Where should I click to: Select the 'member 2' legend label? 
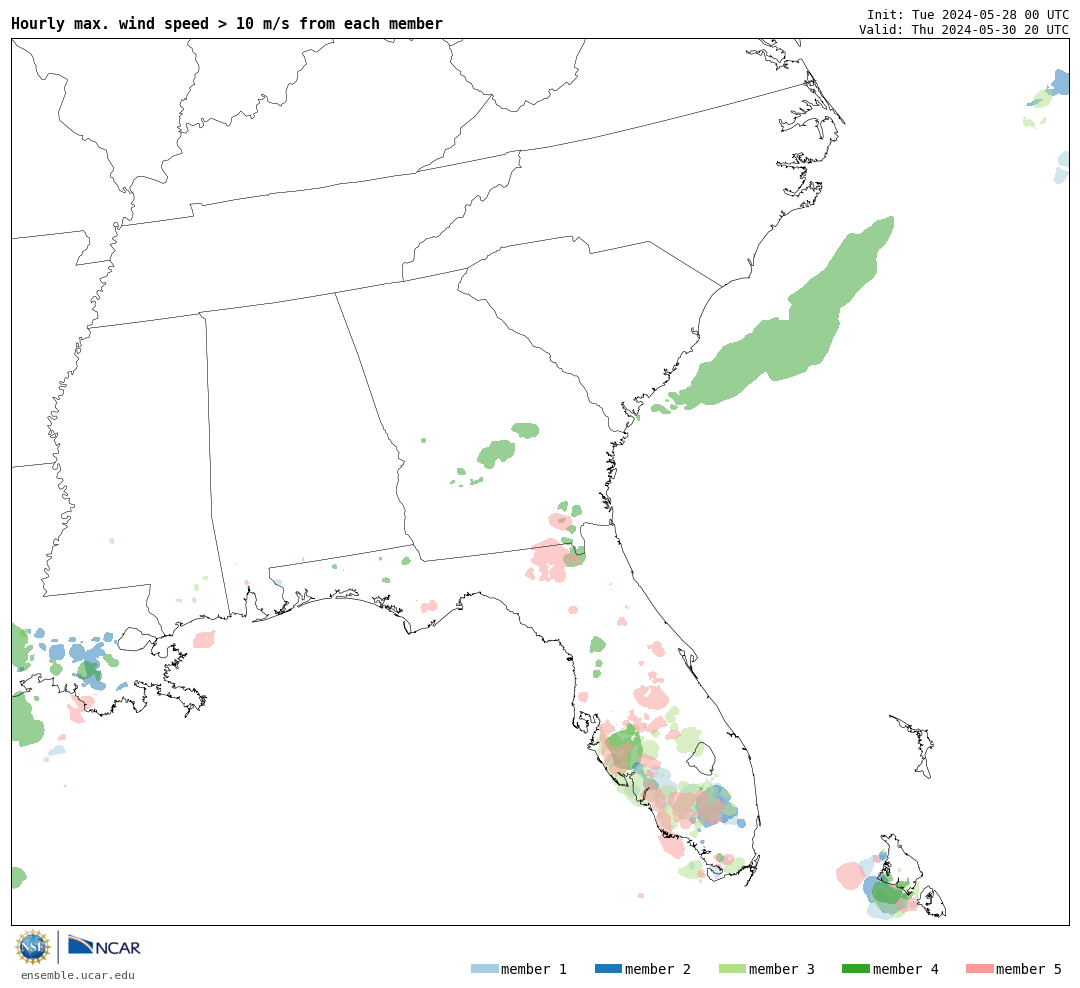click(658, 969)
